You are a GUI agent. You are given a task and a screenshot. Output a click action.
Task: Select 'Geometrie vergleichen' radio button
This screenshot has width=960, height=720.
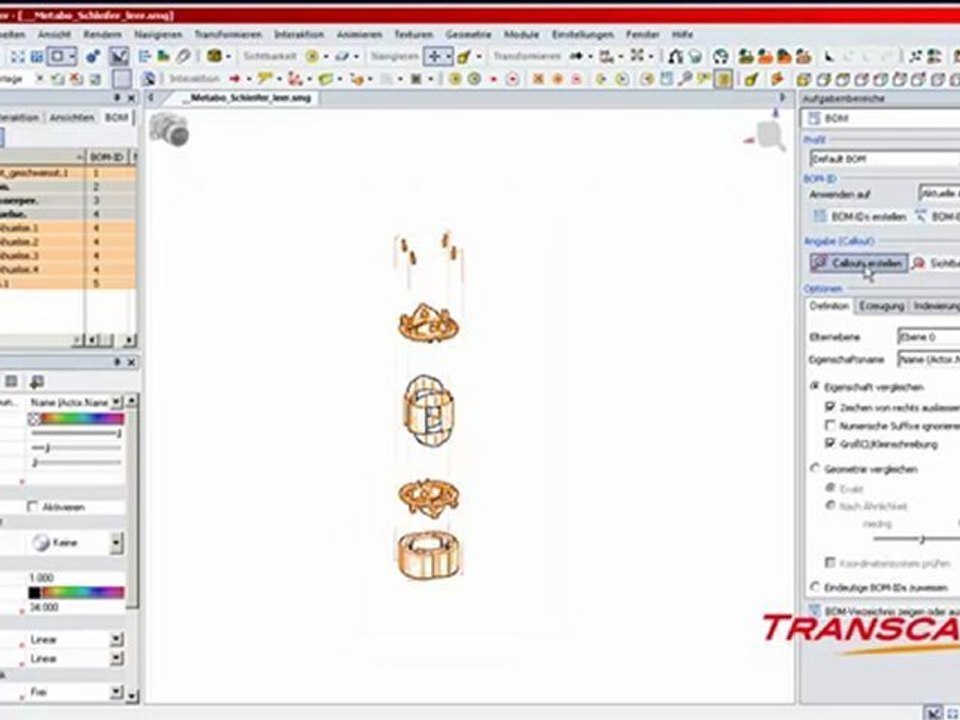point(815,468)
